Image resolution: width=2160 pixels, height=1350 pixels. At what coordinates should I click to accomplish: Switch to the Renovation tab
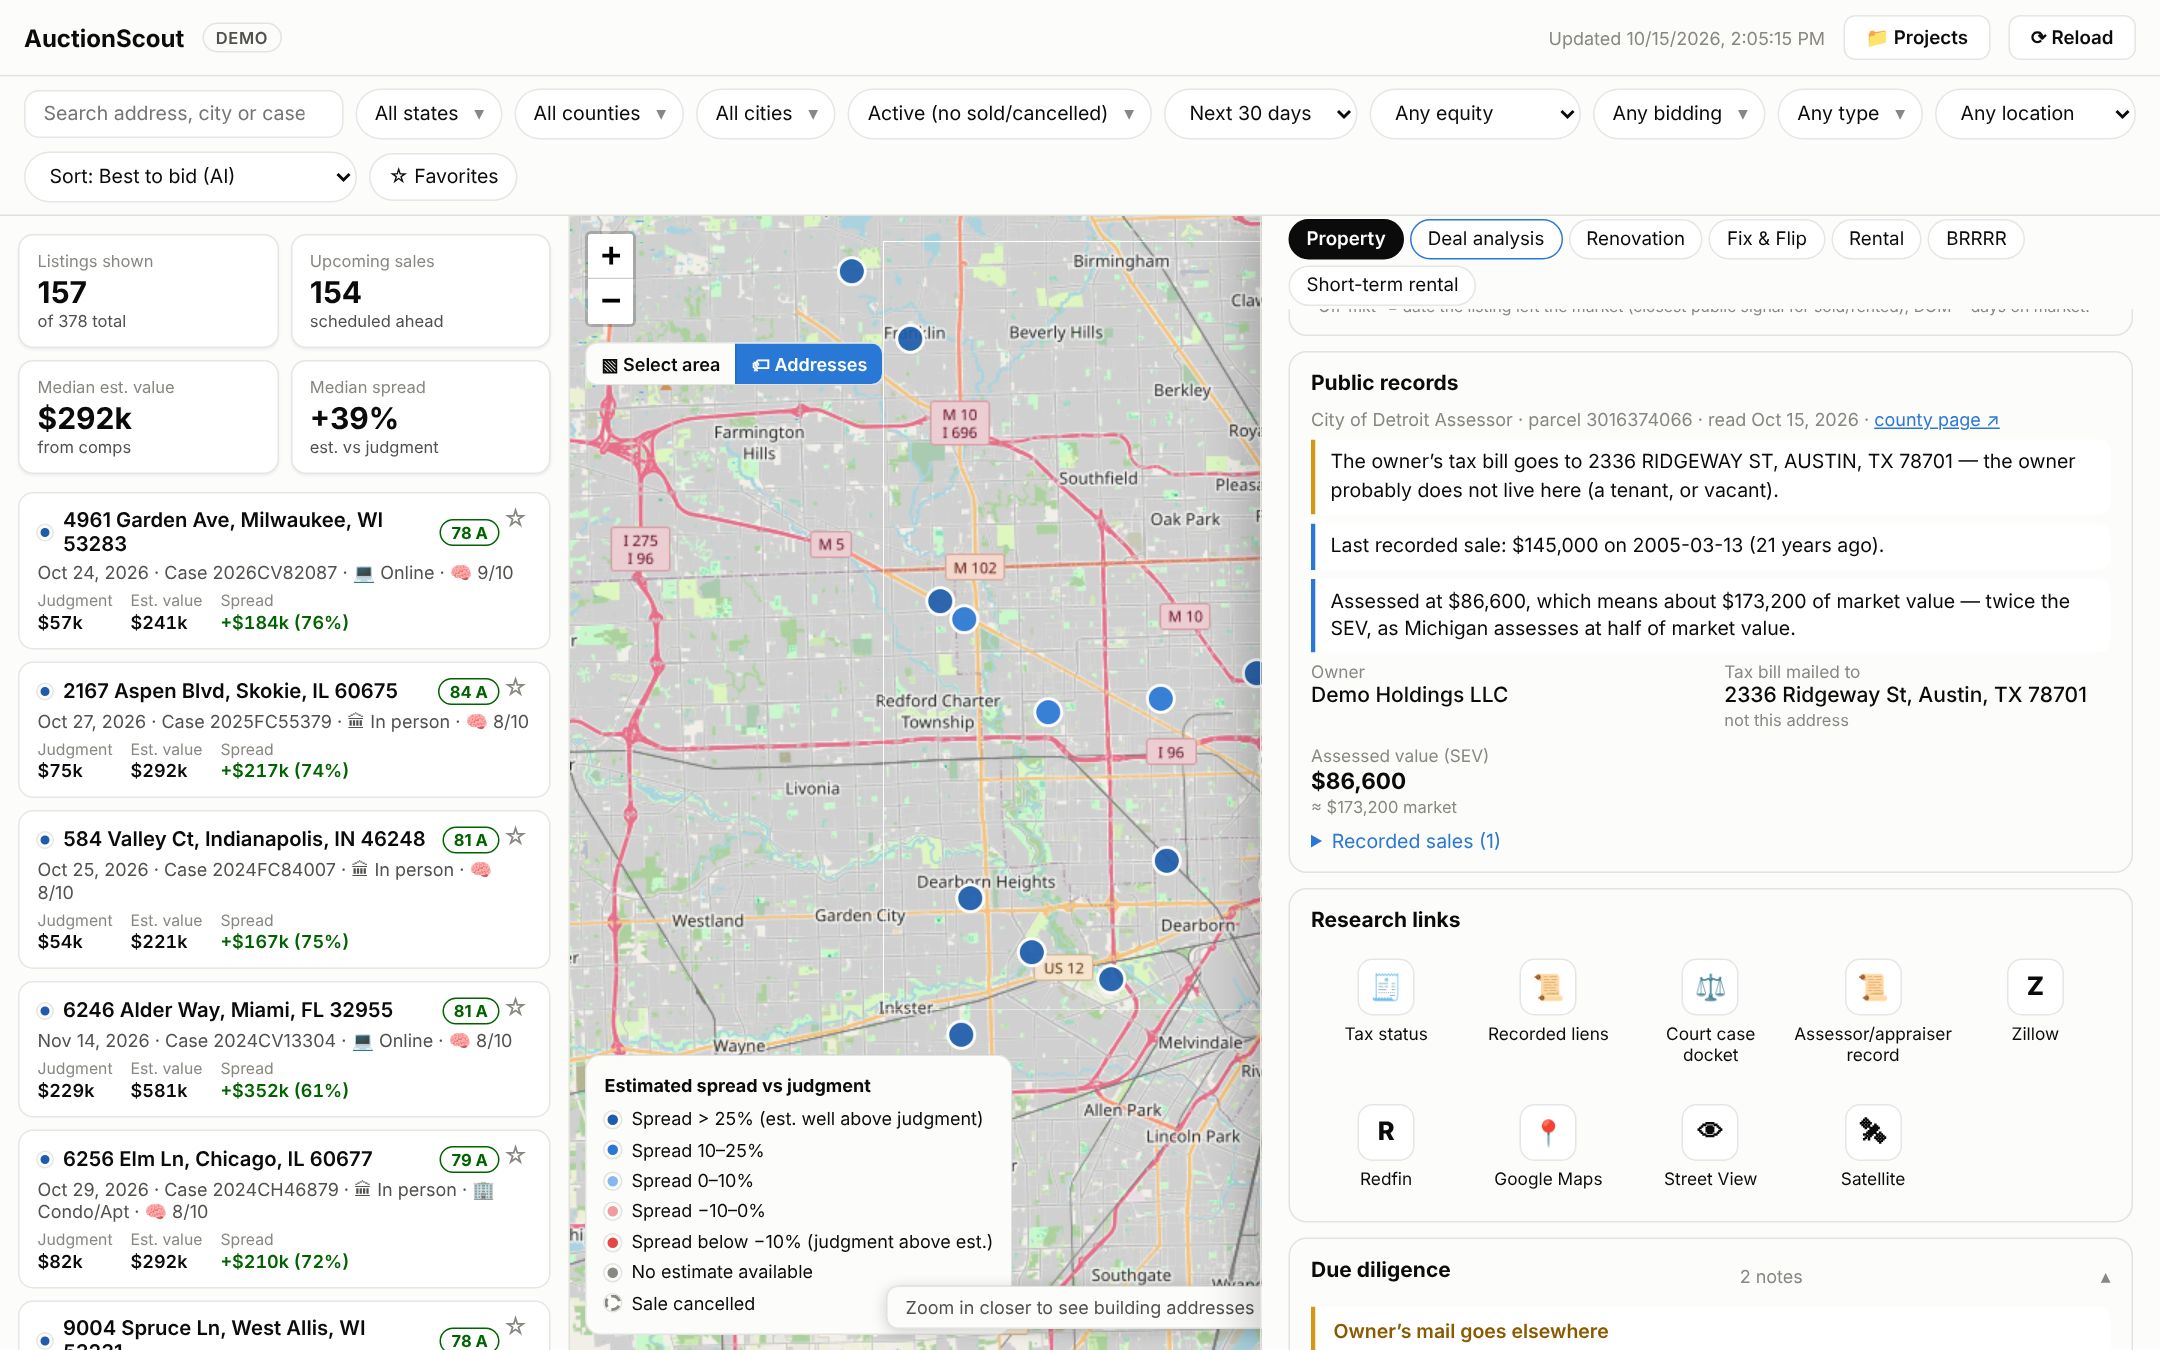pos(1634,239)
